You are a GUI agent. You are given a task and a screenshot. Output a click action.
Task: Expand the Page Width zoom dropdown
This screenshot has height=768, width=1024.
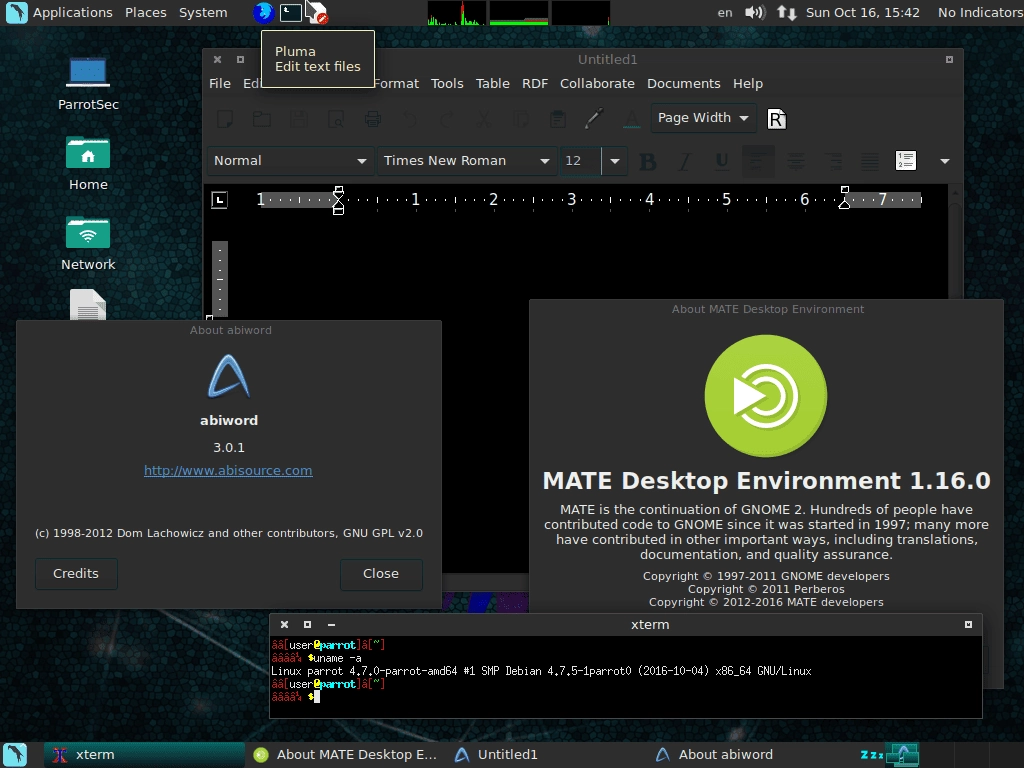click(x=703, y=118)
